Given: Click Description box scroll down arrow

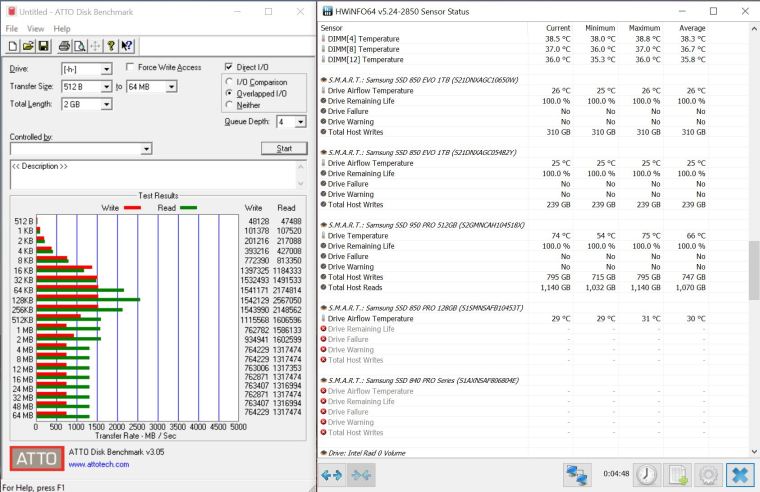Looking at the screenshot, I should tap(301, 183).
